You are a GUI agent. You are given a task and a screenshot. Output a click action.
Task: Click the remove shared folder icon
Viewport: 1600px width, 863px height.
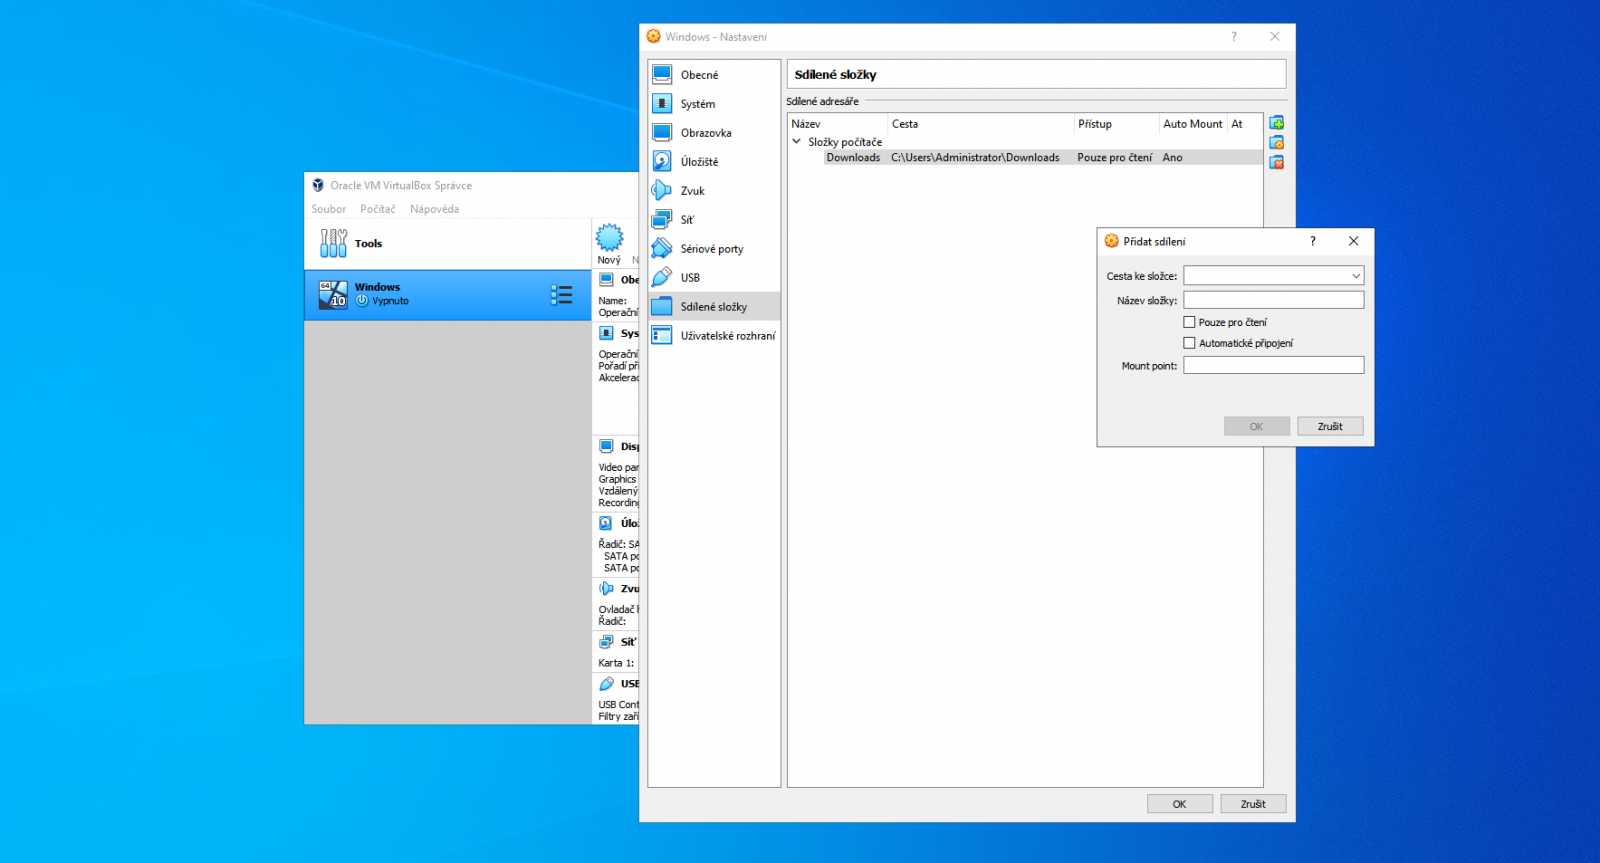(1277, 162)
